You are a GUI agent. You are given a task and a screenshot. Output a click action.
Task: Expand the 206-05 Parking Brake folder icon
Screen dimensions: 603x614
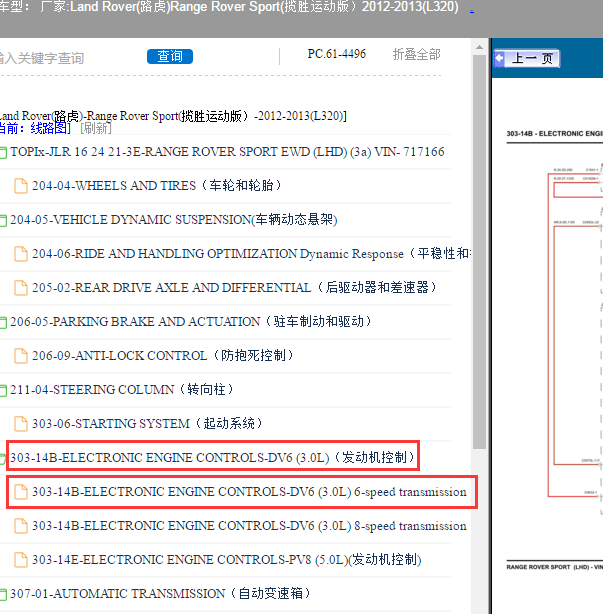coord(3,322)
